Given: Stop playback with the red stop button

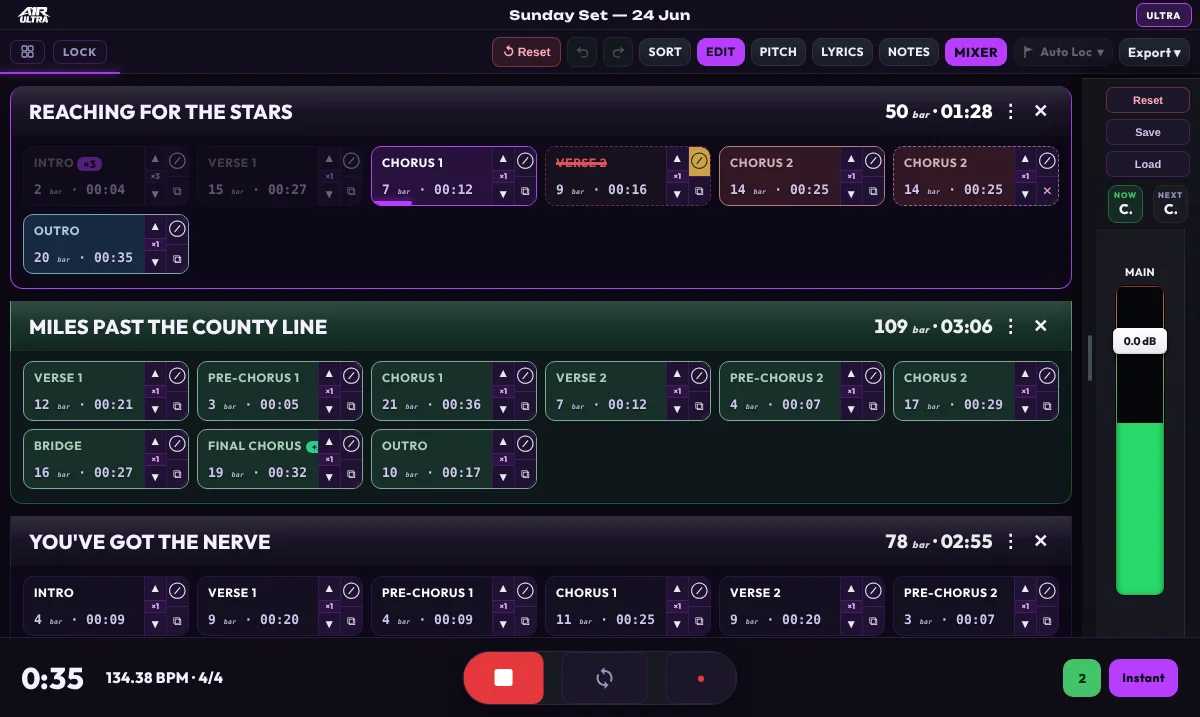Looking at the screenshot, I should click(x=503, y=678).
